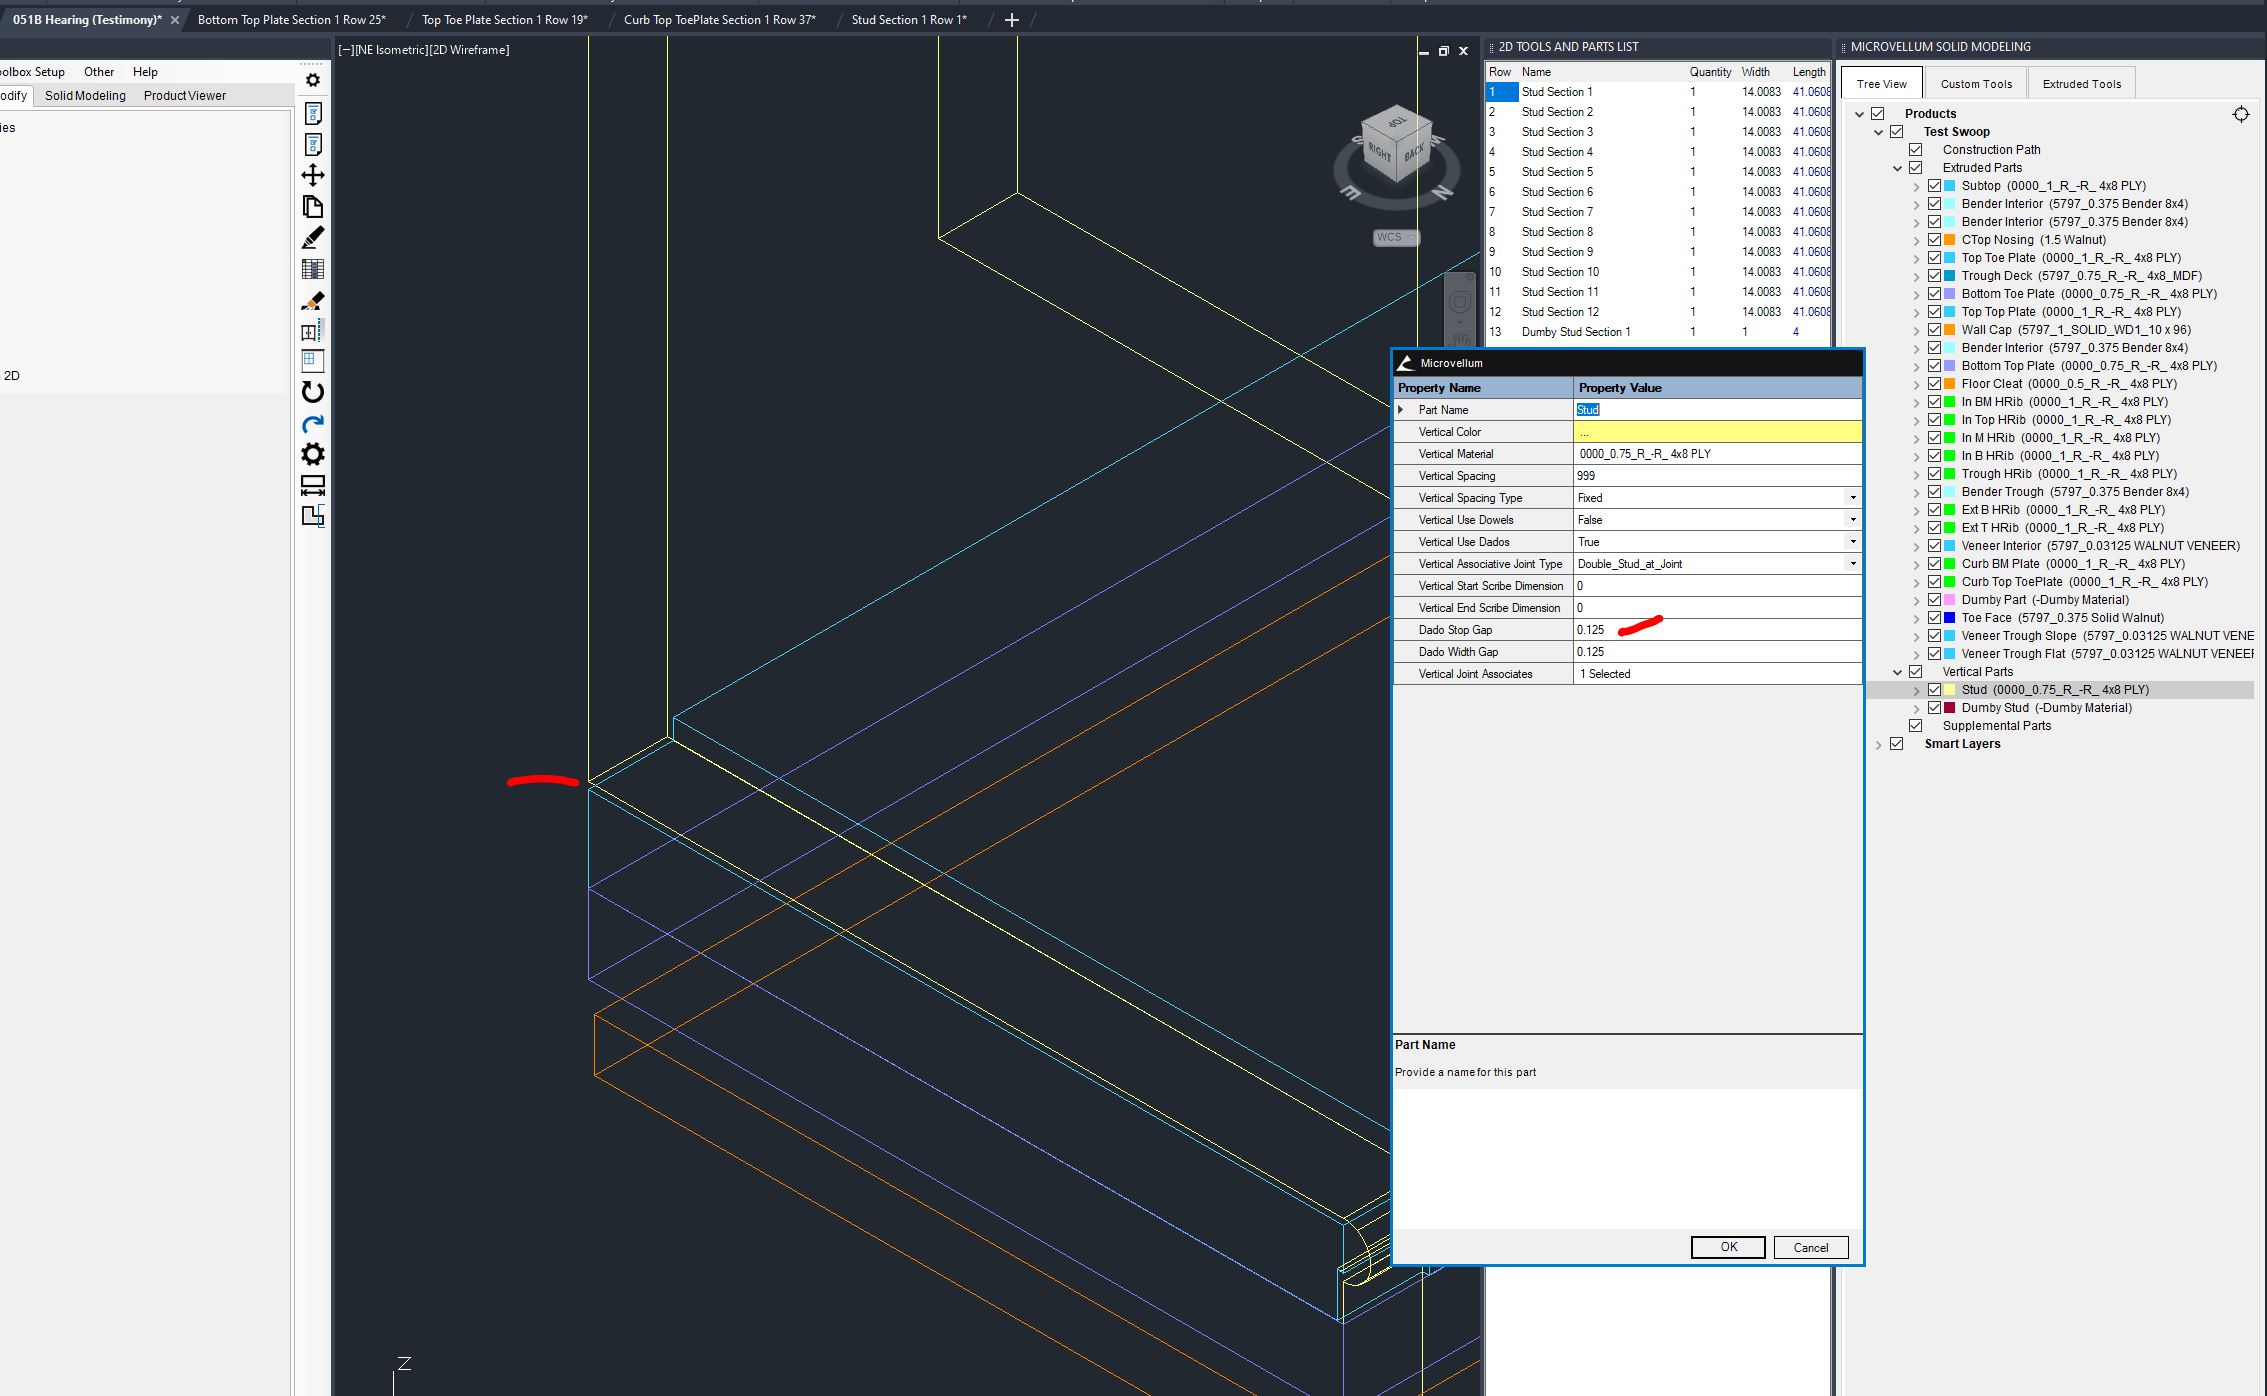Click the width dimension tool icon

[313, 485]
